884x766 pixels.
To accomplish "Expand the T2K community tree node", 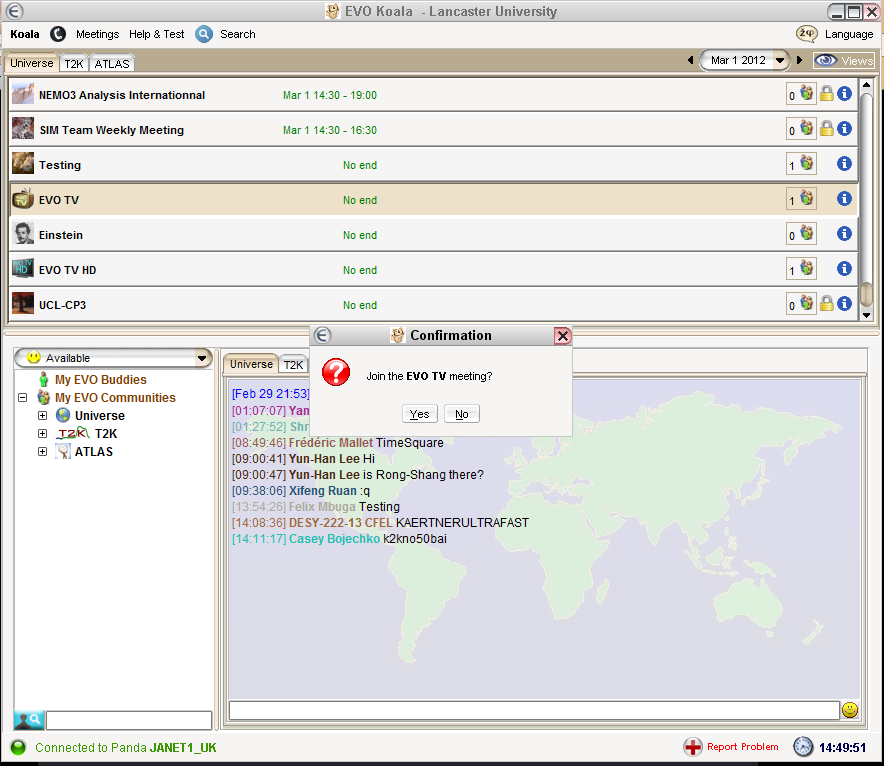I will click(42, 434).
